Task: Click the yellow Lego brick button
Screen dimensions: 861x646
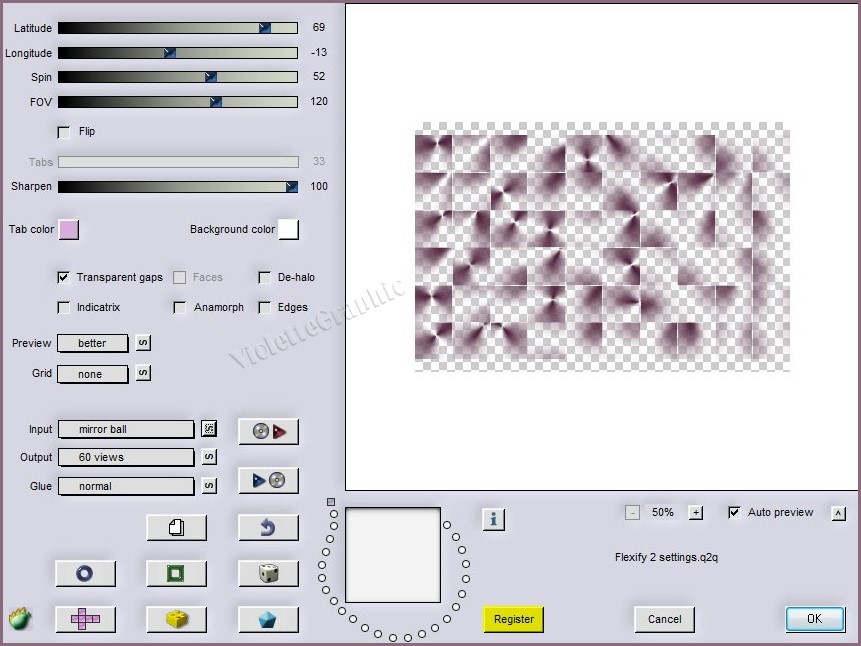Action: 176,619
